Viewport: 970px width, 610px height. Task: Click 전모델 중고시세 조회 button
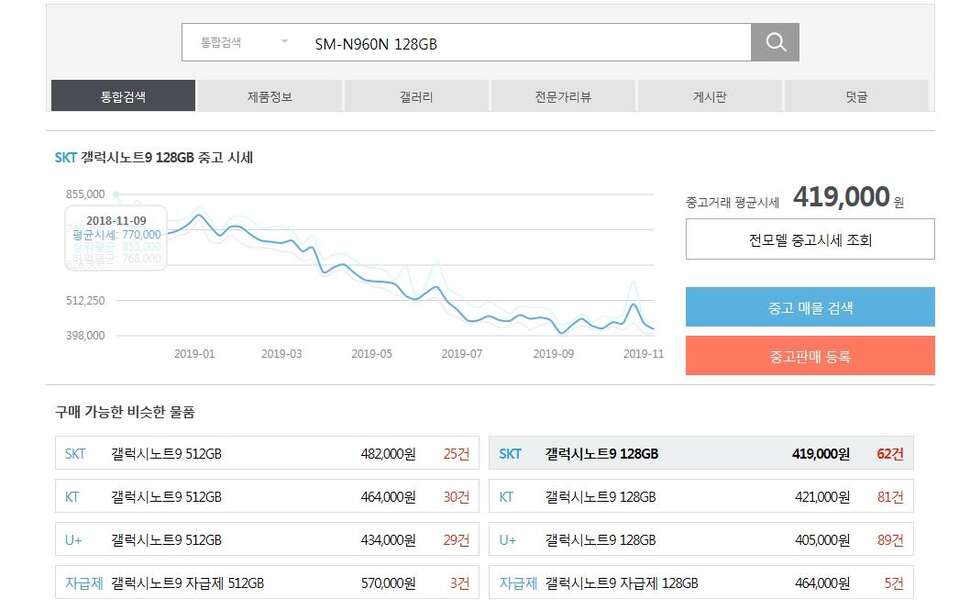[x=810, y=239]
